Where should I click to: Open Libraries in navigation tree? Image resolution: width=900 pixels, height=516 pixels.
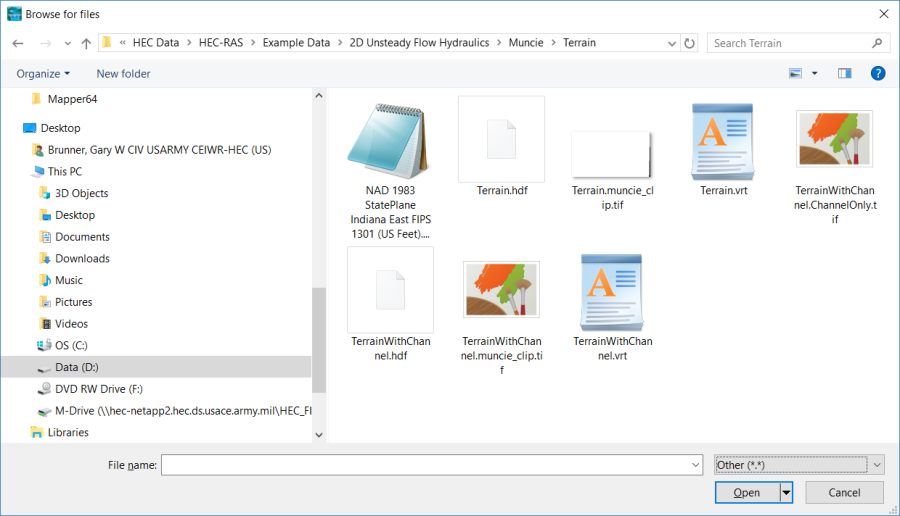coord(68,433)
